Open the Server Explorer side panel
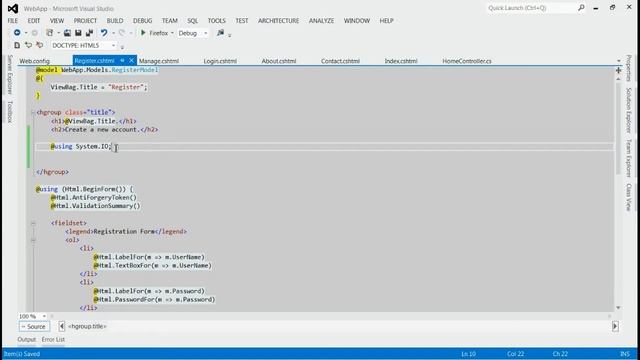This screenshot has width=640, height=360. 10,75
